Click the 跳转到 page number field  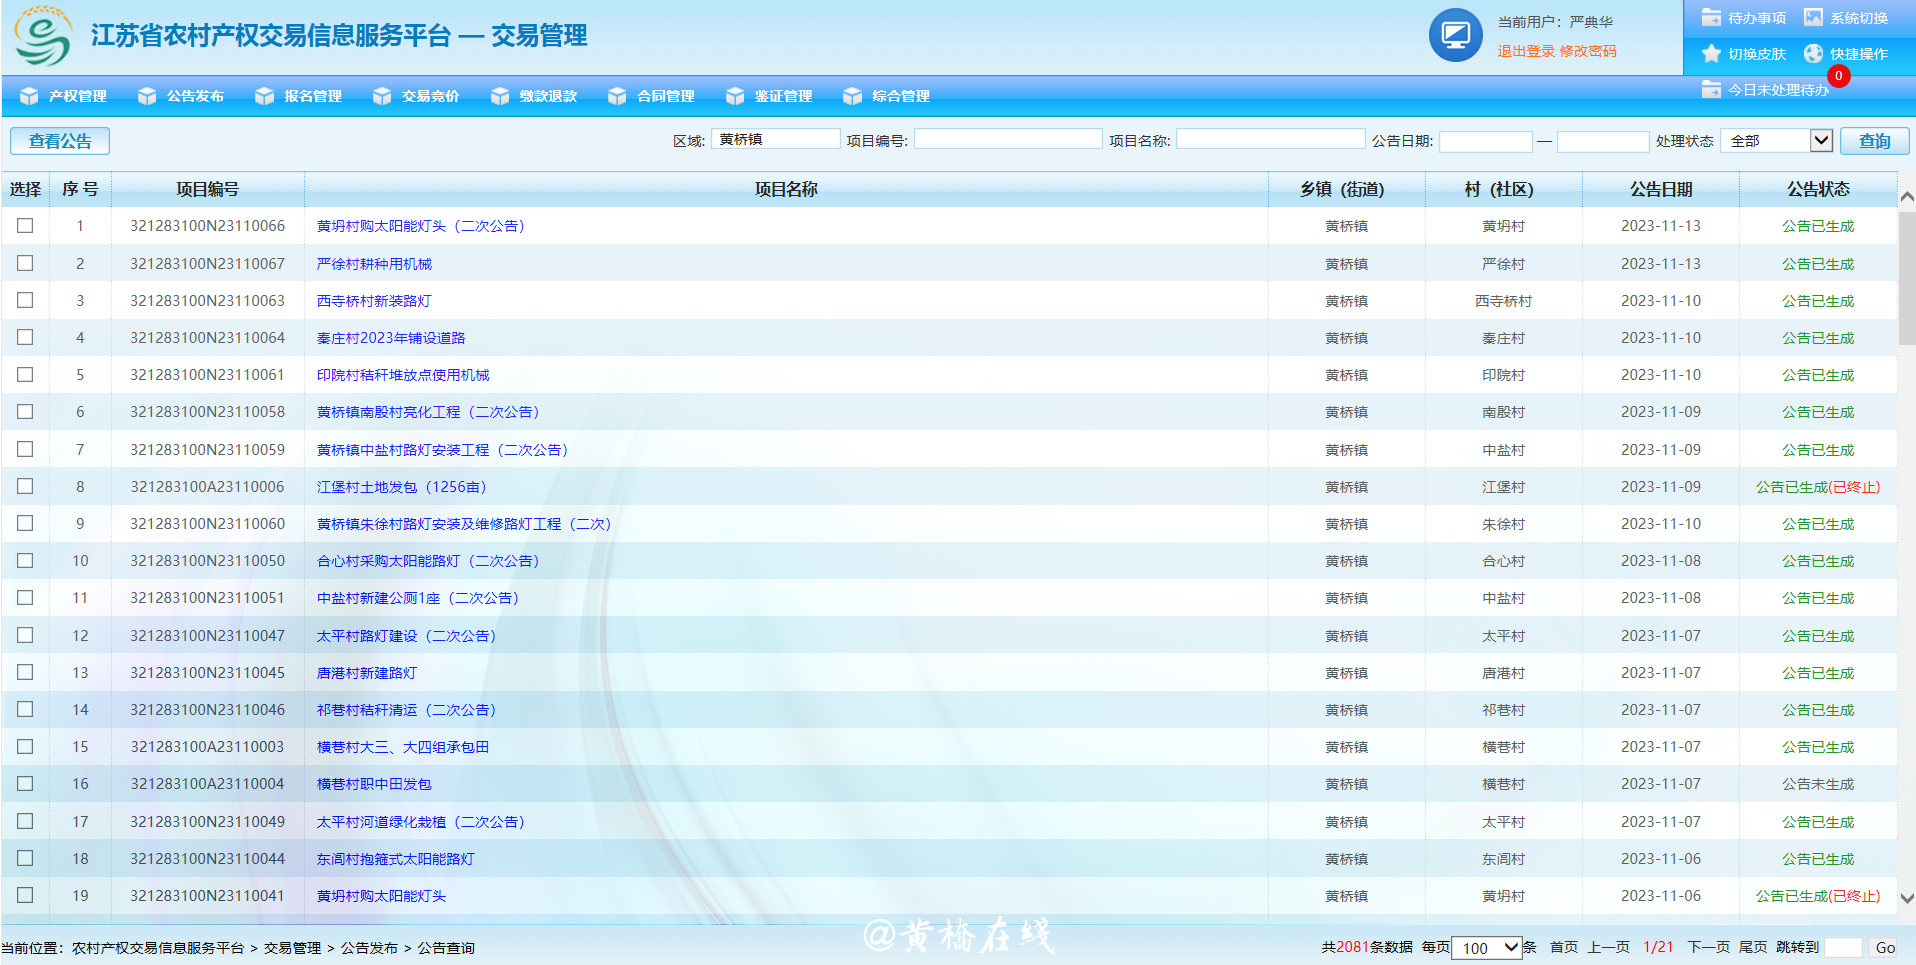tap(1843, 947)
